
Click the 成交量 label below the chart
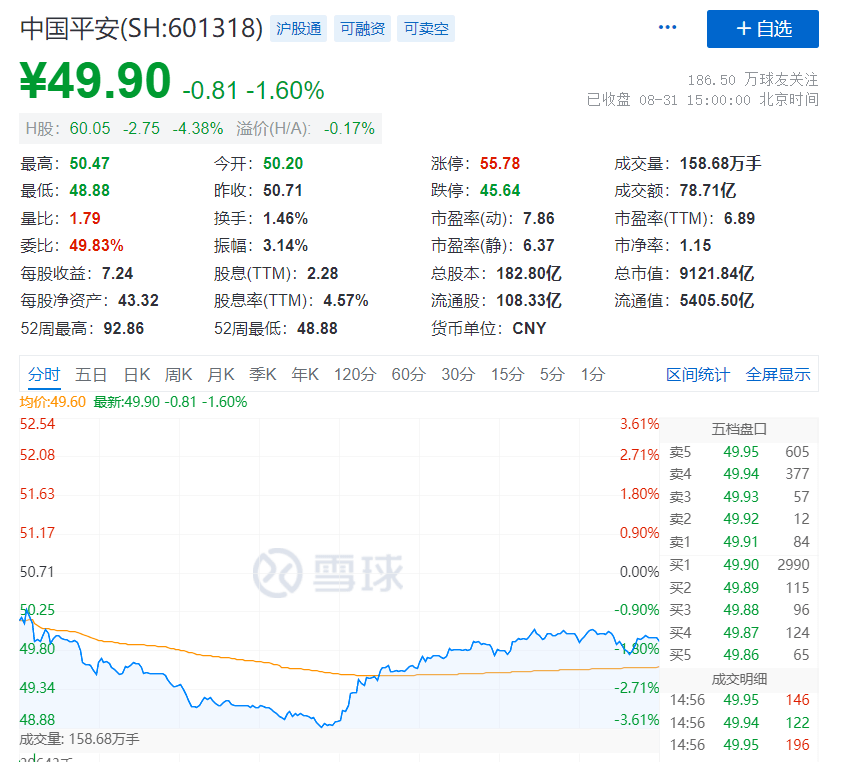click(x=79, y=739)
